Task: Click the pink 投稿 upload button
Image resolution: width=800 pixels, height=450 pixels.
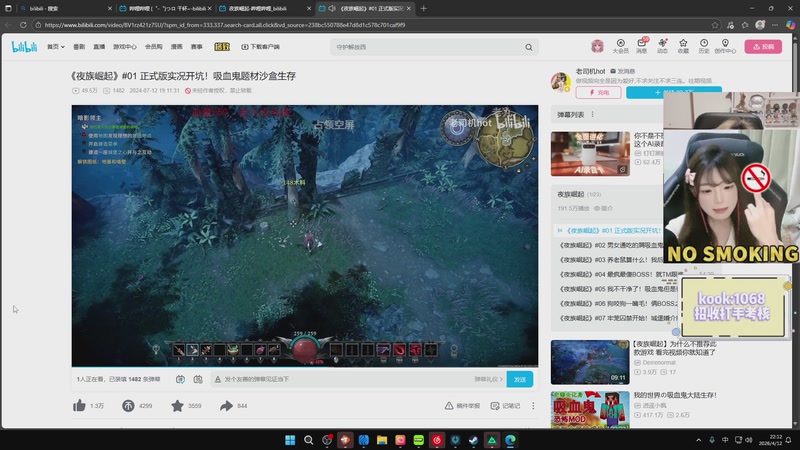Action: tap(763, 46)
